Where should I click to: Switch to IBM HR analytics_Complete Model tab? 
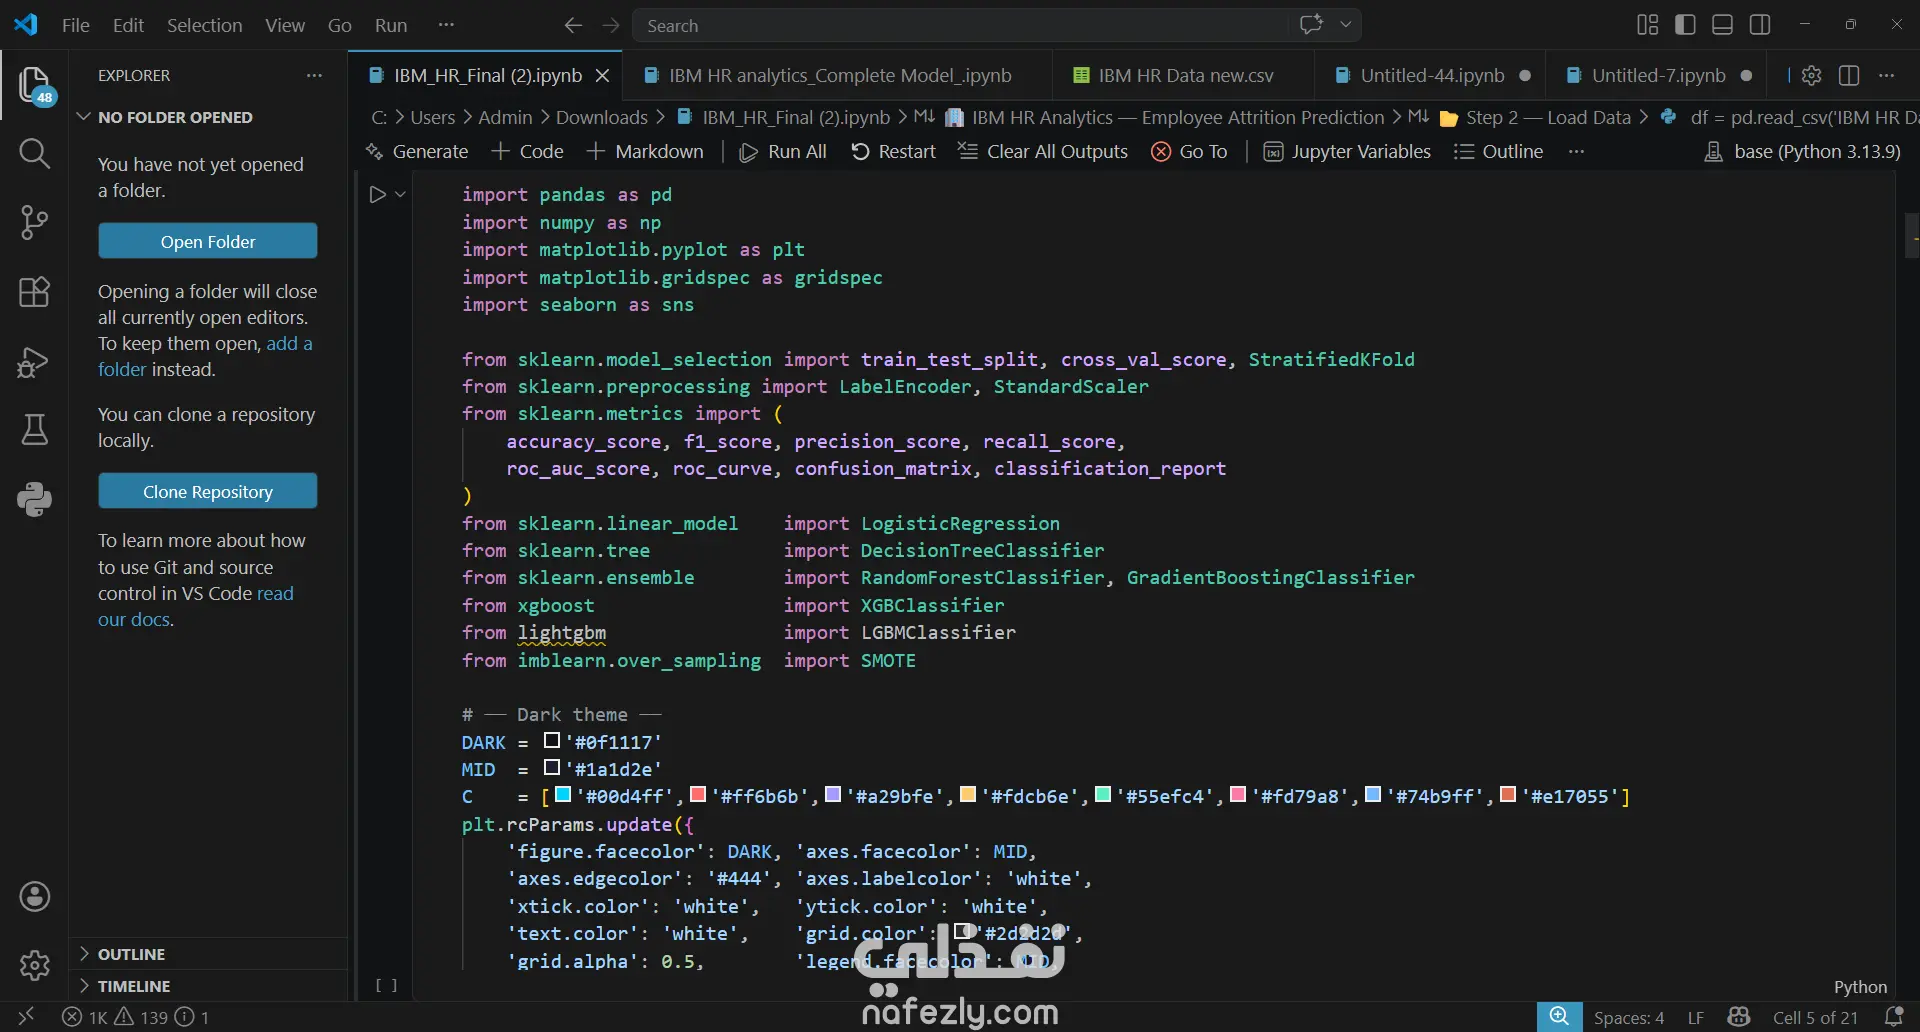click(835, 75)
